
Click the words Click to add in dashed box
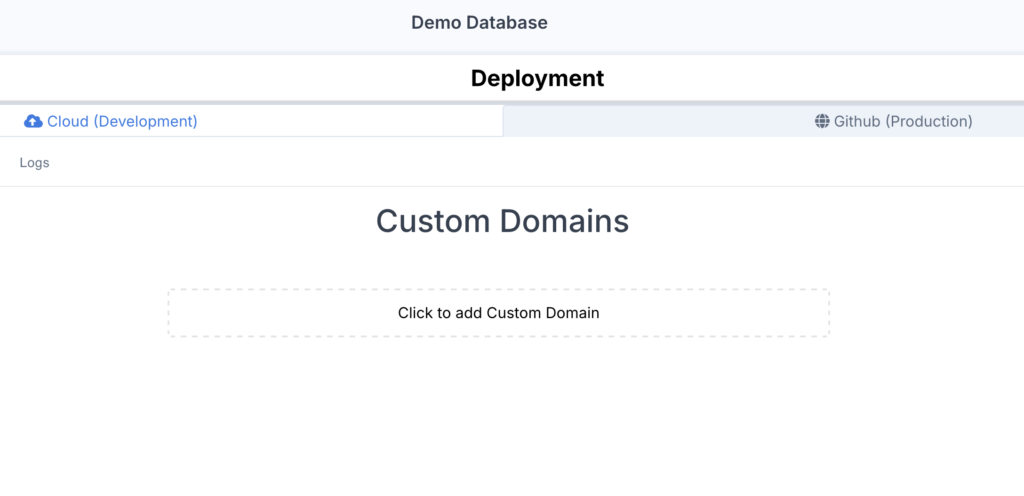440,313
